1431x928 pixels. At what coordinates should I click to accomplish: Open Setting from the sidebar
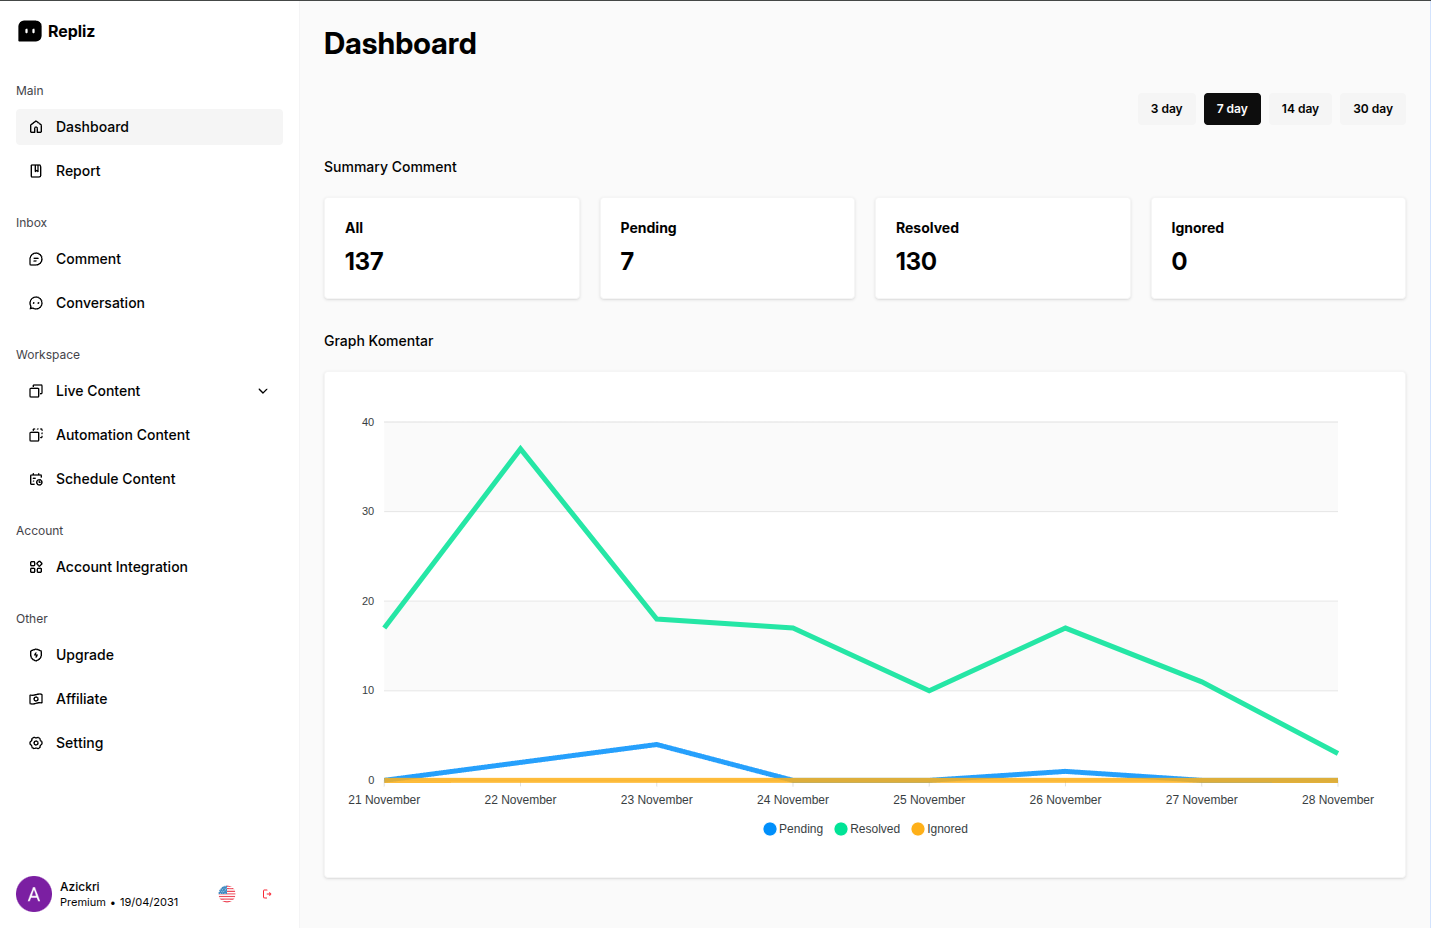tap(79, 743)
